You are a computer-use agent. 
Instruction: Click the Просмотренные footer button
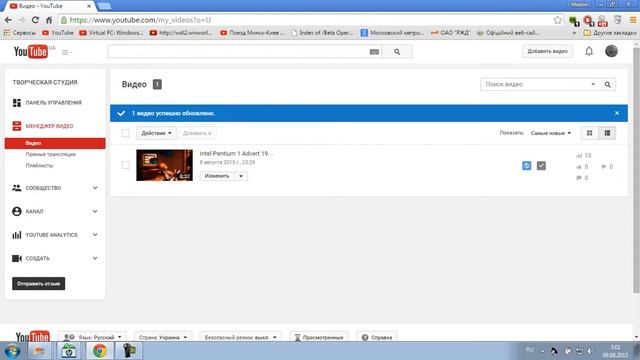(x=319, y=337)
